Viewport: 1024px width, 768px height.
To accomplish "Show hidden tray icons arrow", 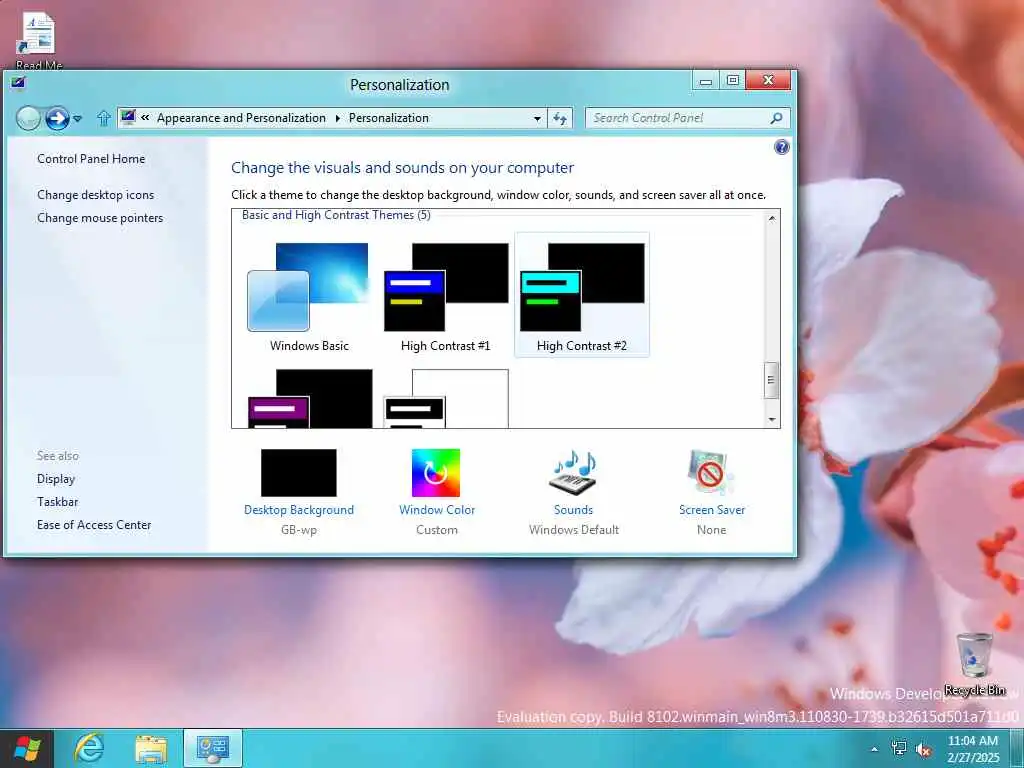I will [x=874, y=749].
